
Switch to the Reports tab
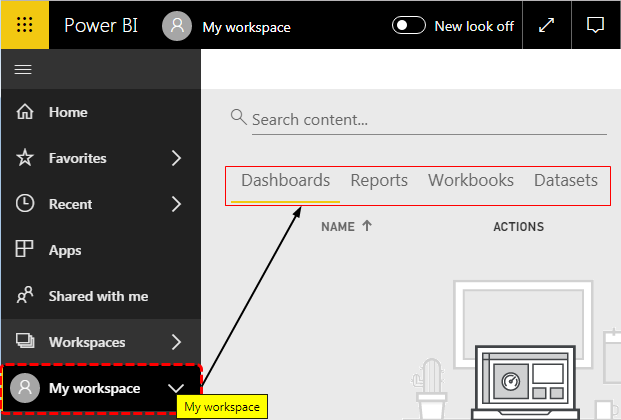tap(379, 181)
